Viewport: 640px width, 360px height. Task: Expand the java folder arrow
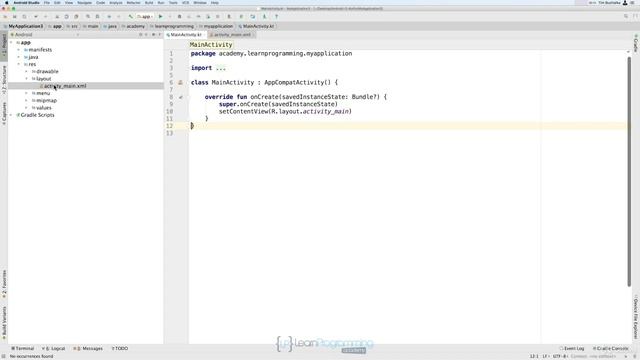pyautogui.click(x=19, y=57)
